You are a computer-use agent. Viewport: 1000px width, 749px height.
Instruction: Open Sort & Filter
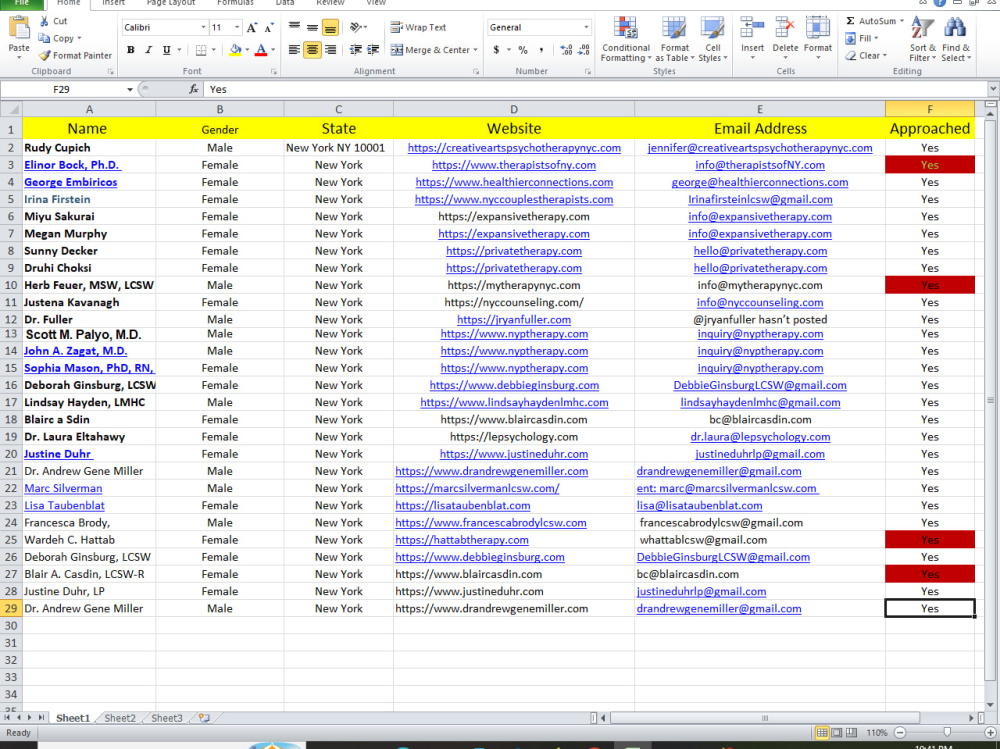(922, 38)
